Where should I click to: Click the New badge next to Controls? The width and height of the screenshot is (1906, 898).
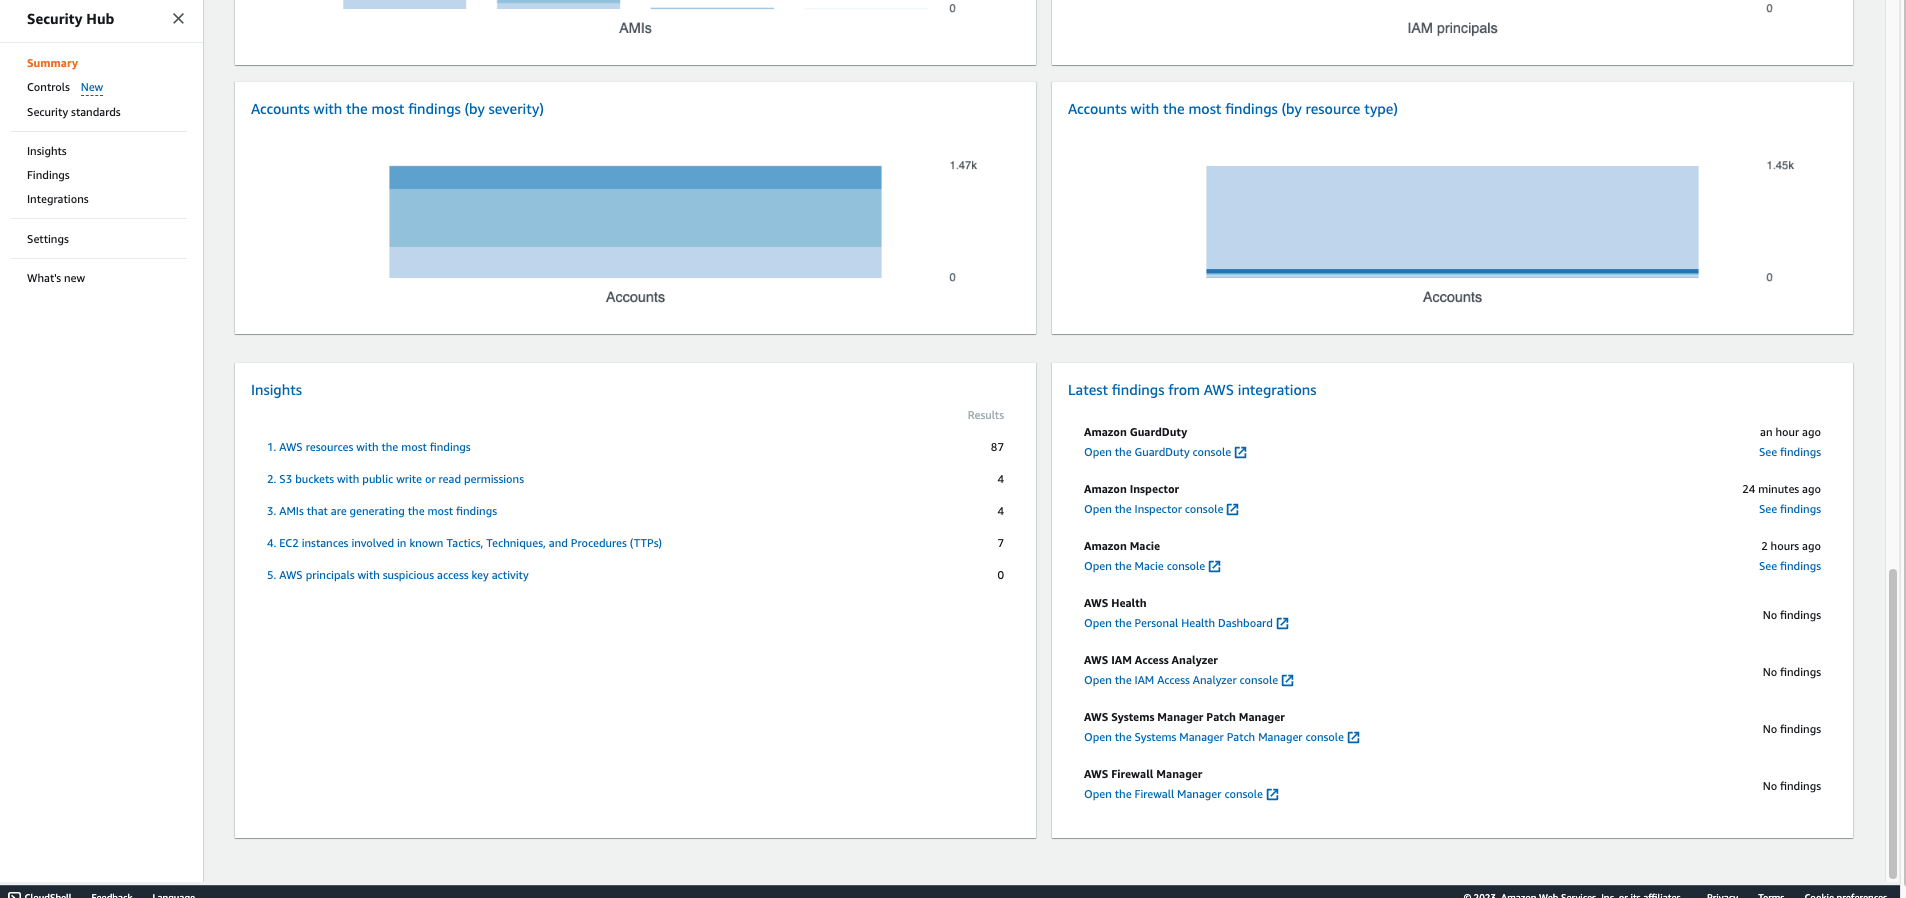coord(92,87)
